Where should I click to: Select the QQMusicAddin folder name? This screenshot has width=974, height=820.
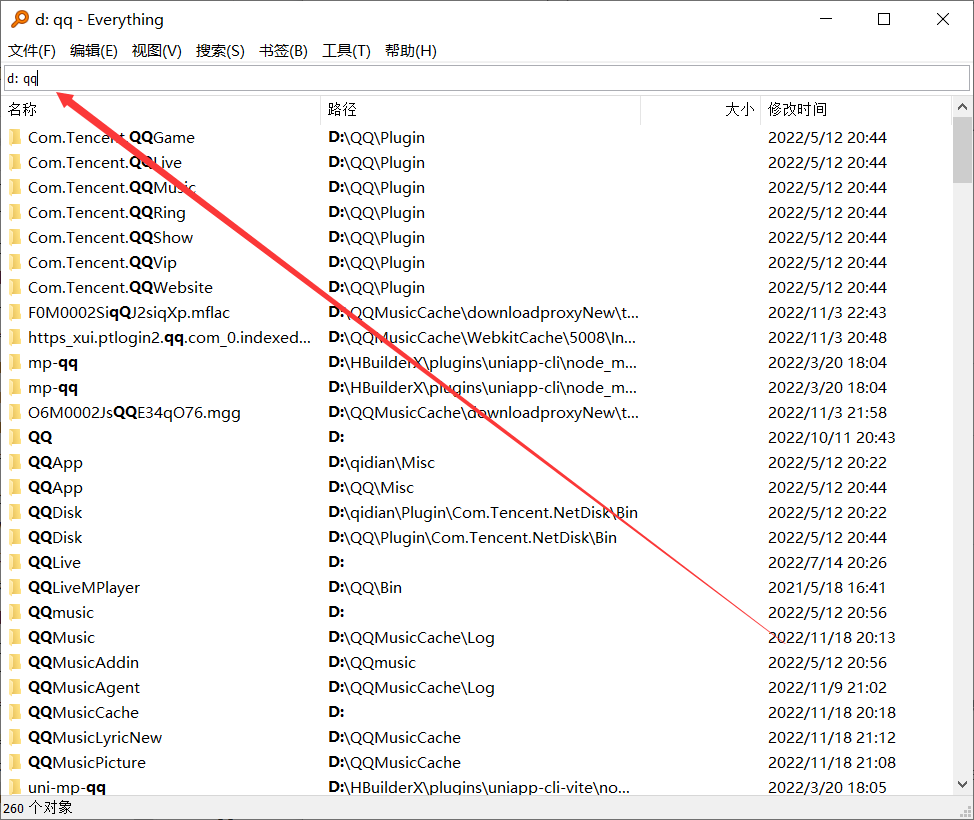(83, 662)
